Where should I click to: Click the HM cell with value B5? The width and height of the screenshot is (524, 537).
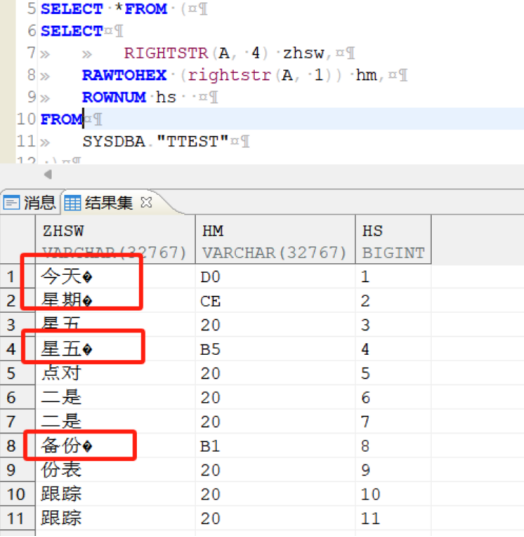275,349
